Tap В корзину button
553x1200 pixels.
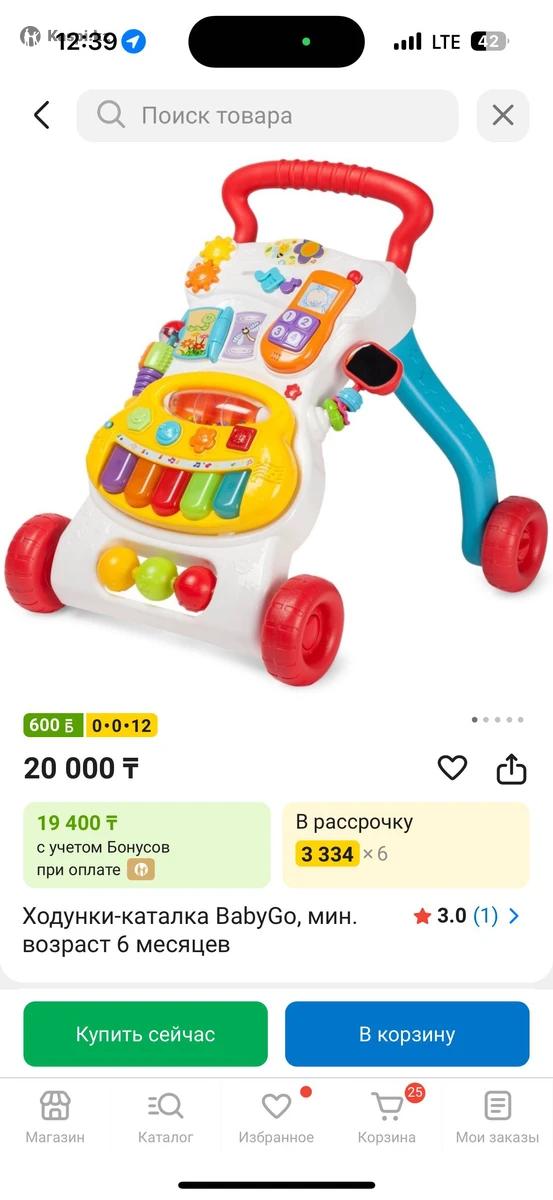pos(407,1034)
